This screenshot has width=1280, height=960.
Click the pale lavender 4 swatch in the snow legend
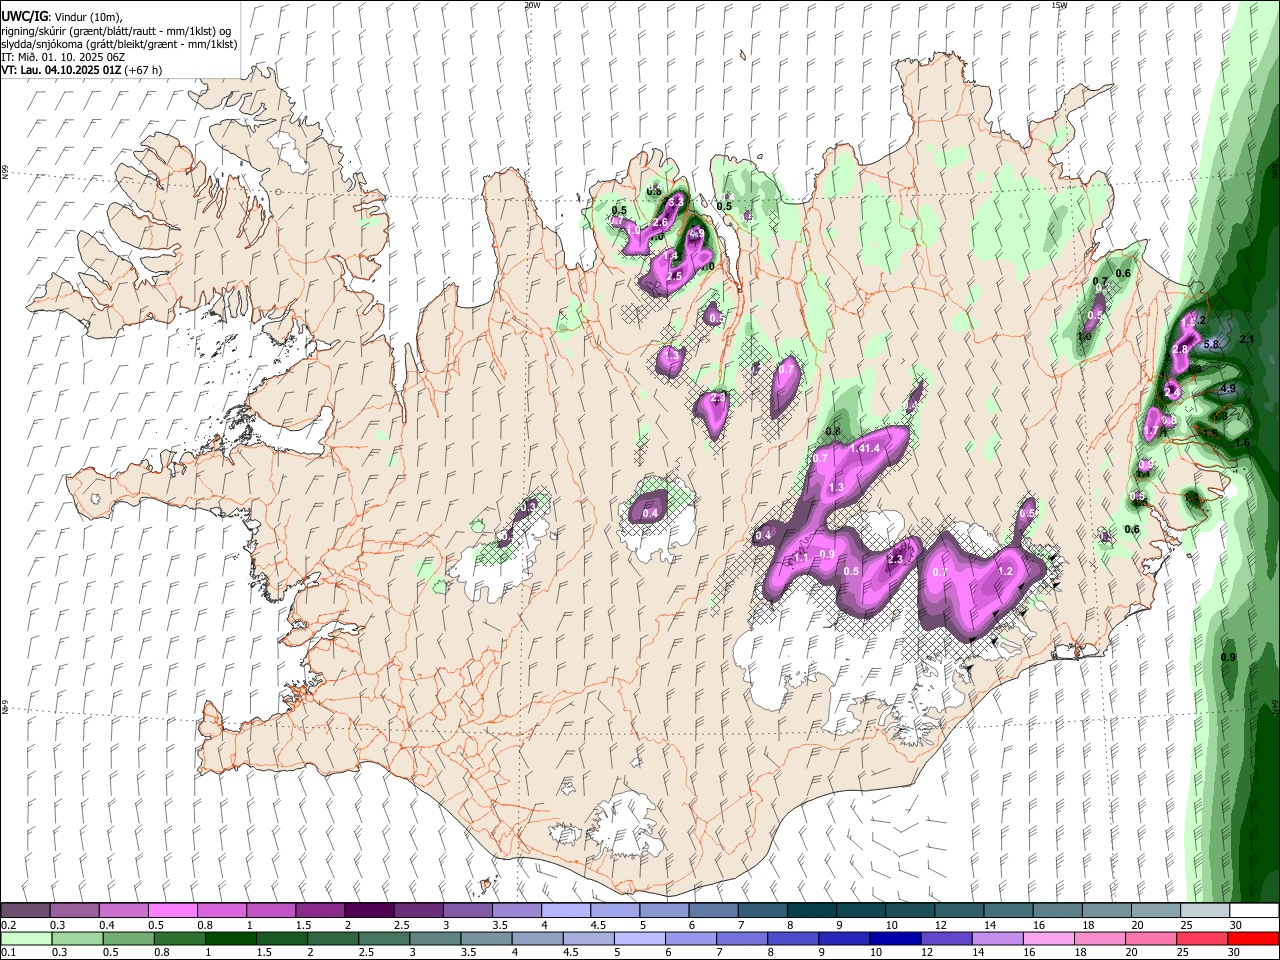pyautogui.click(x=565, y=910)
